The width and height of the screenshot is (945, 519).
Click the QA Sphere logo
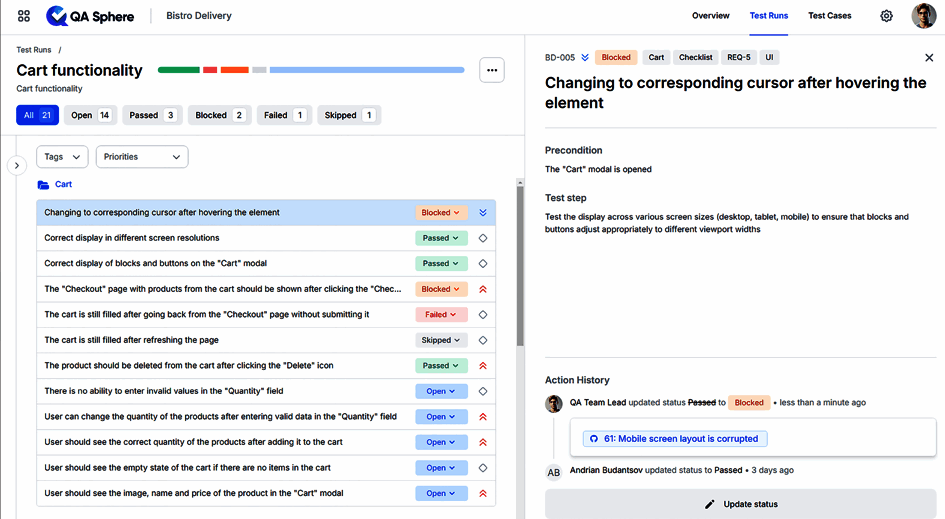click(x=90, y=16)
